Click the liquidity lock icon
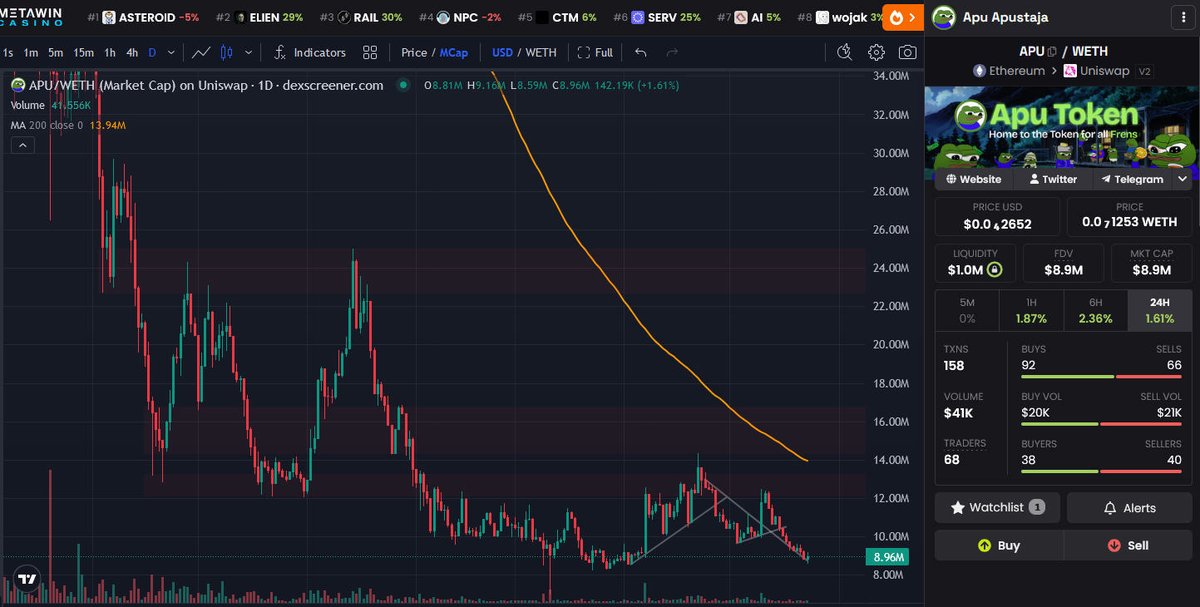The image size is (1200, 607). click(994, 269)
